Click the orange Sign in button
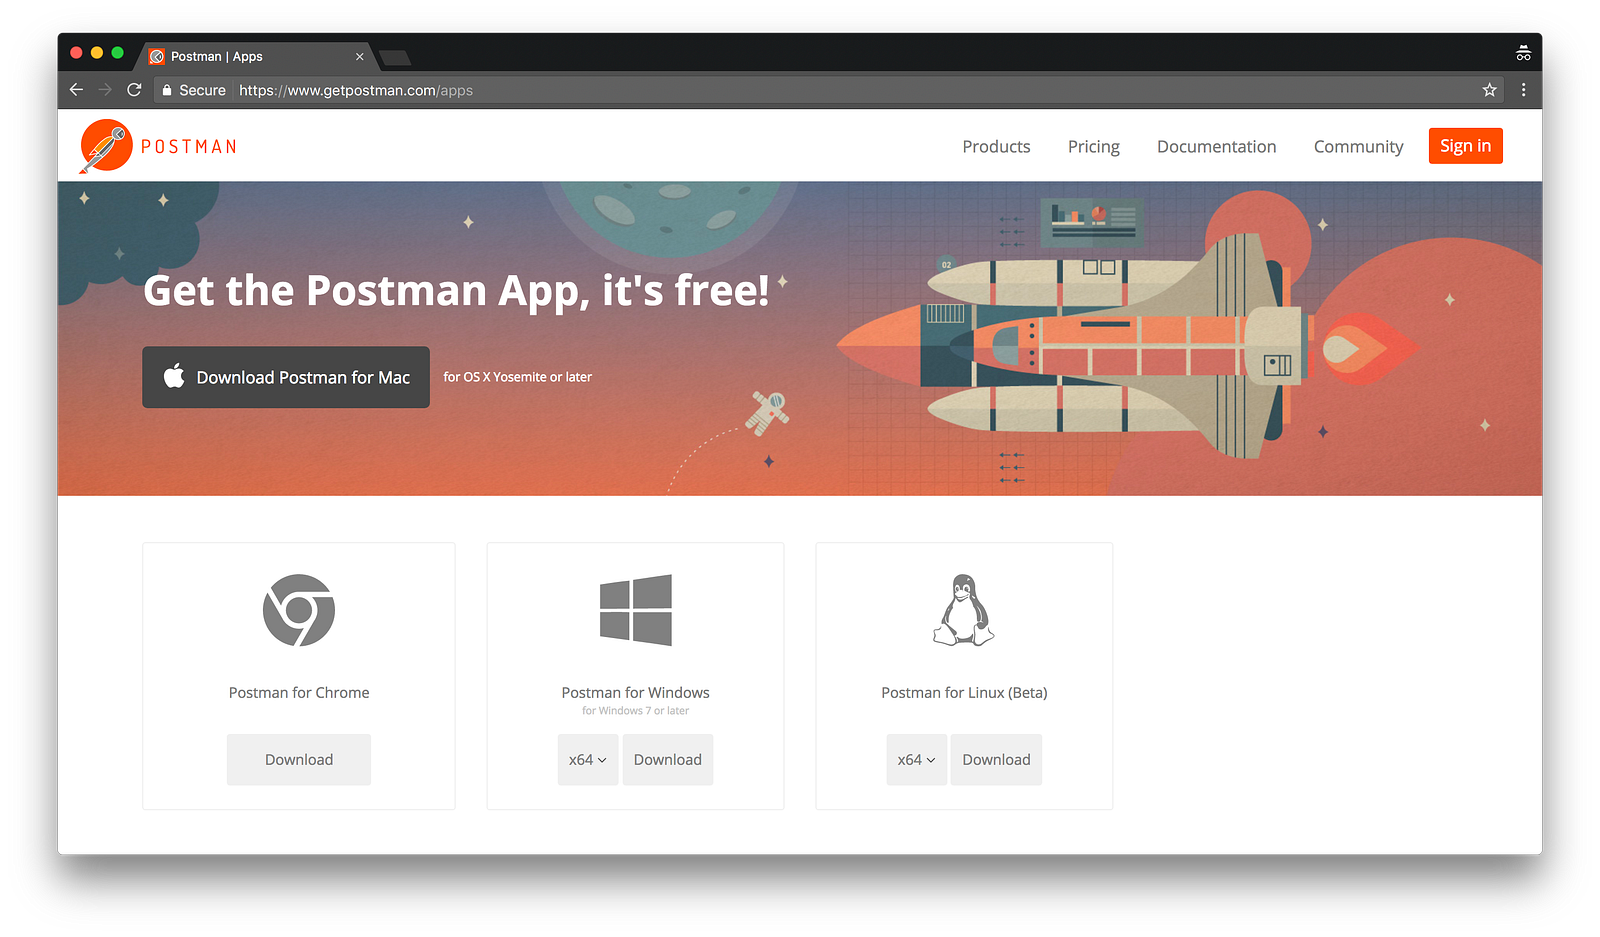Screen dimensions: 1600x937 pos(1466,146)
